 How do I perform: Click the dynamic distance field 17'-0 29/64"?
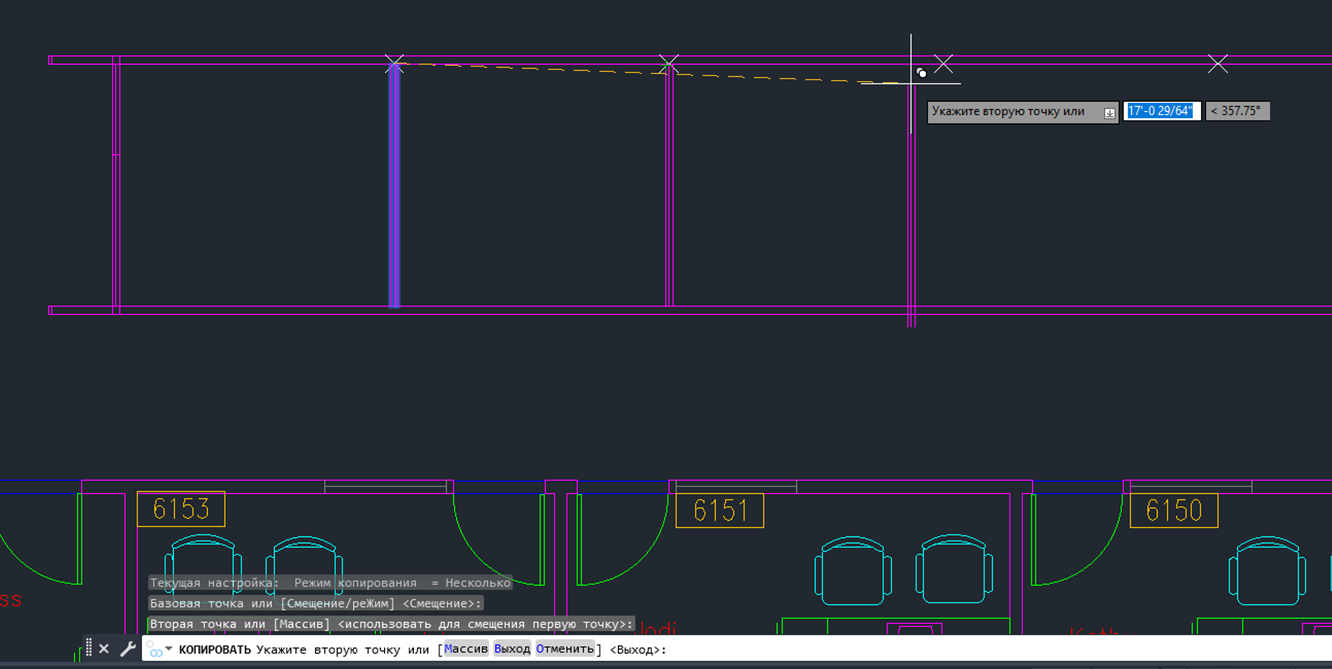pos(1162,111)
